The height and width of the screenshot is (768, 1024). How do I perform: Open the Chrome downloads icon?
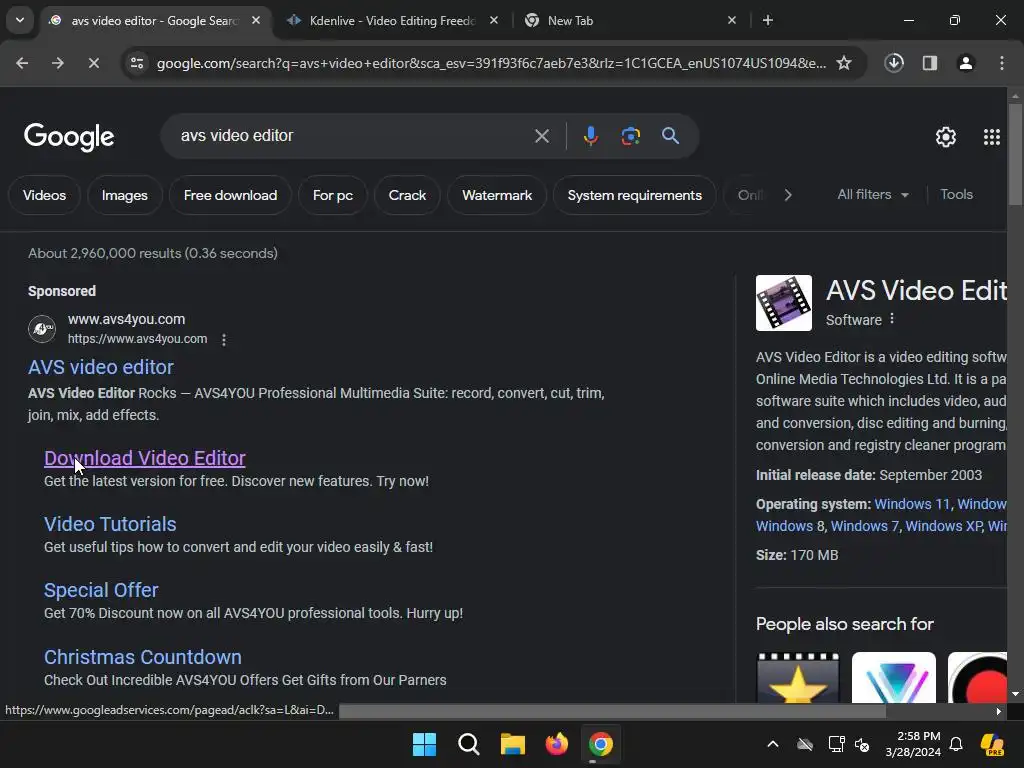point(894,63)
